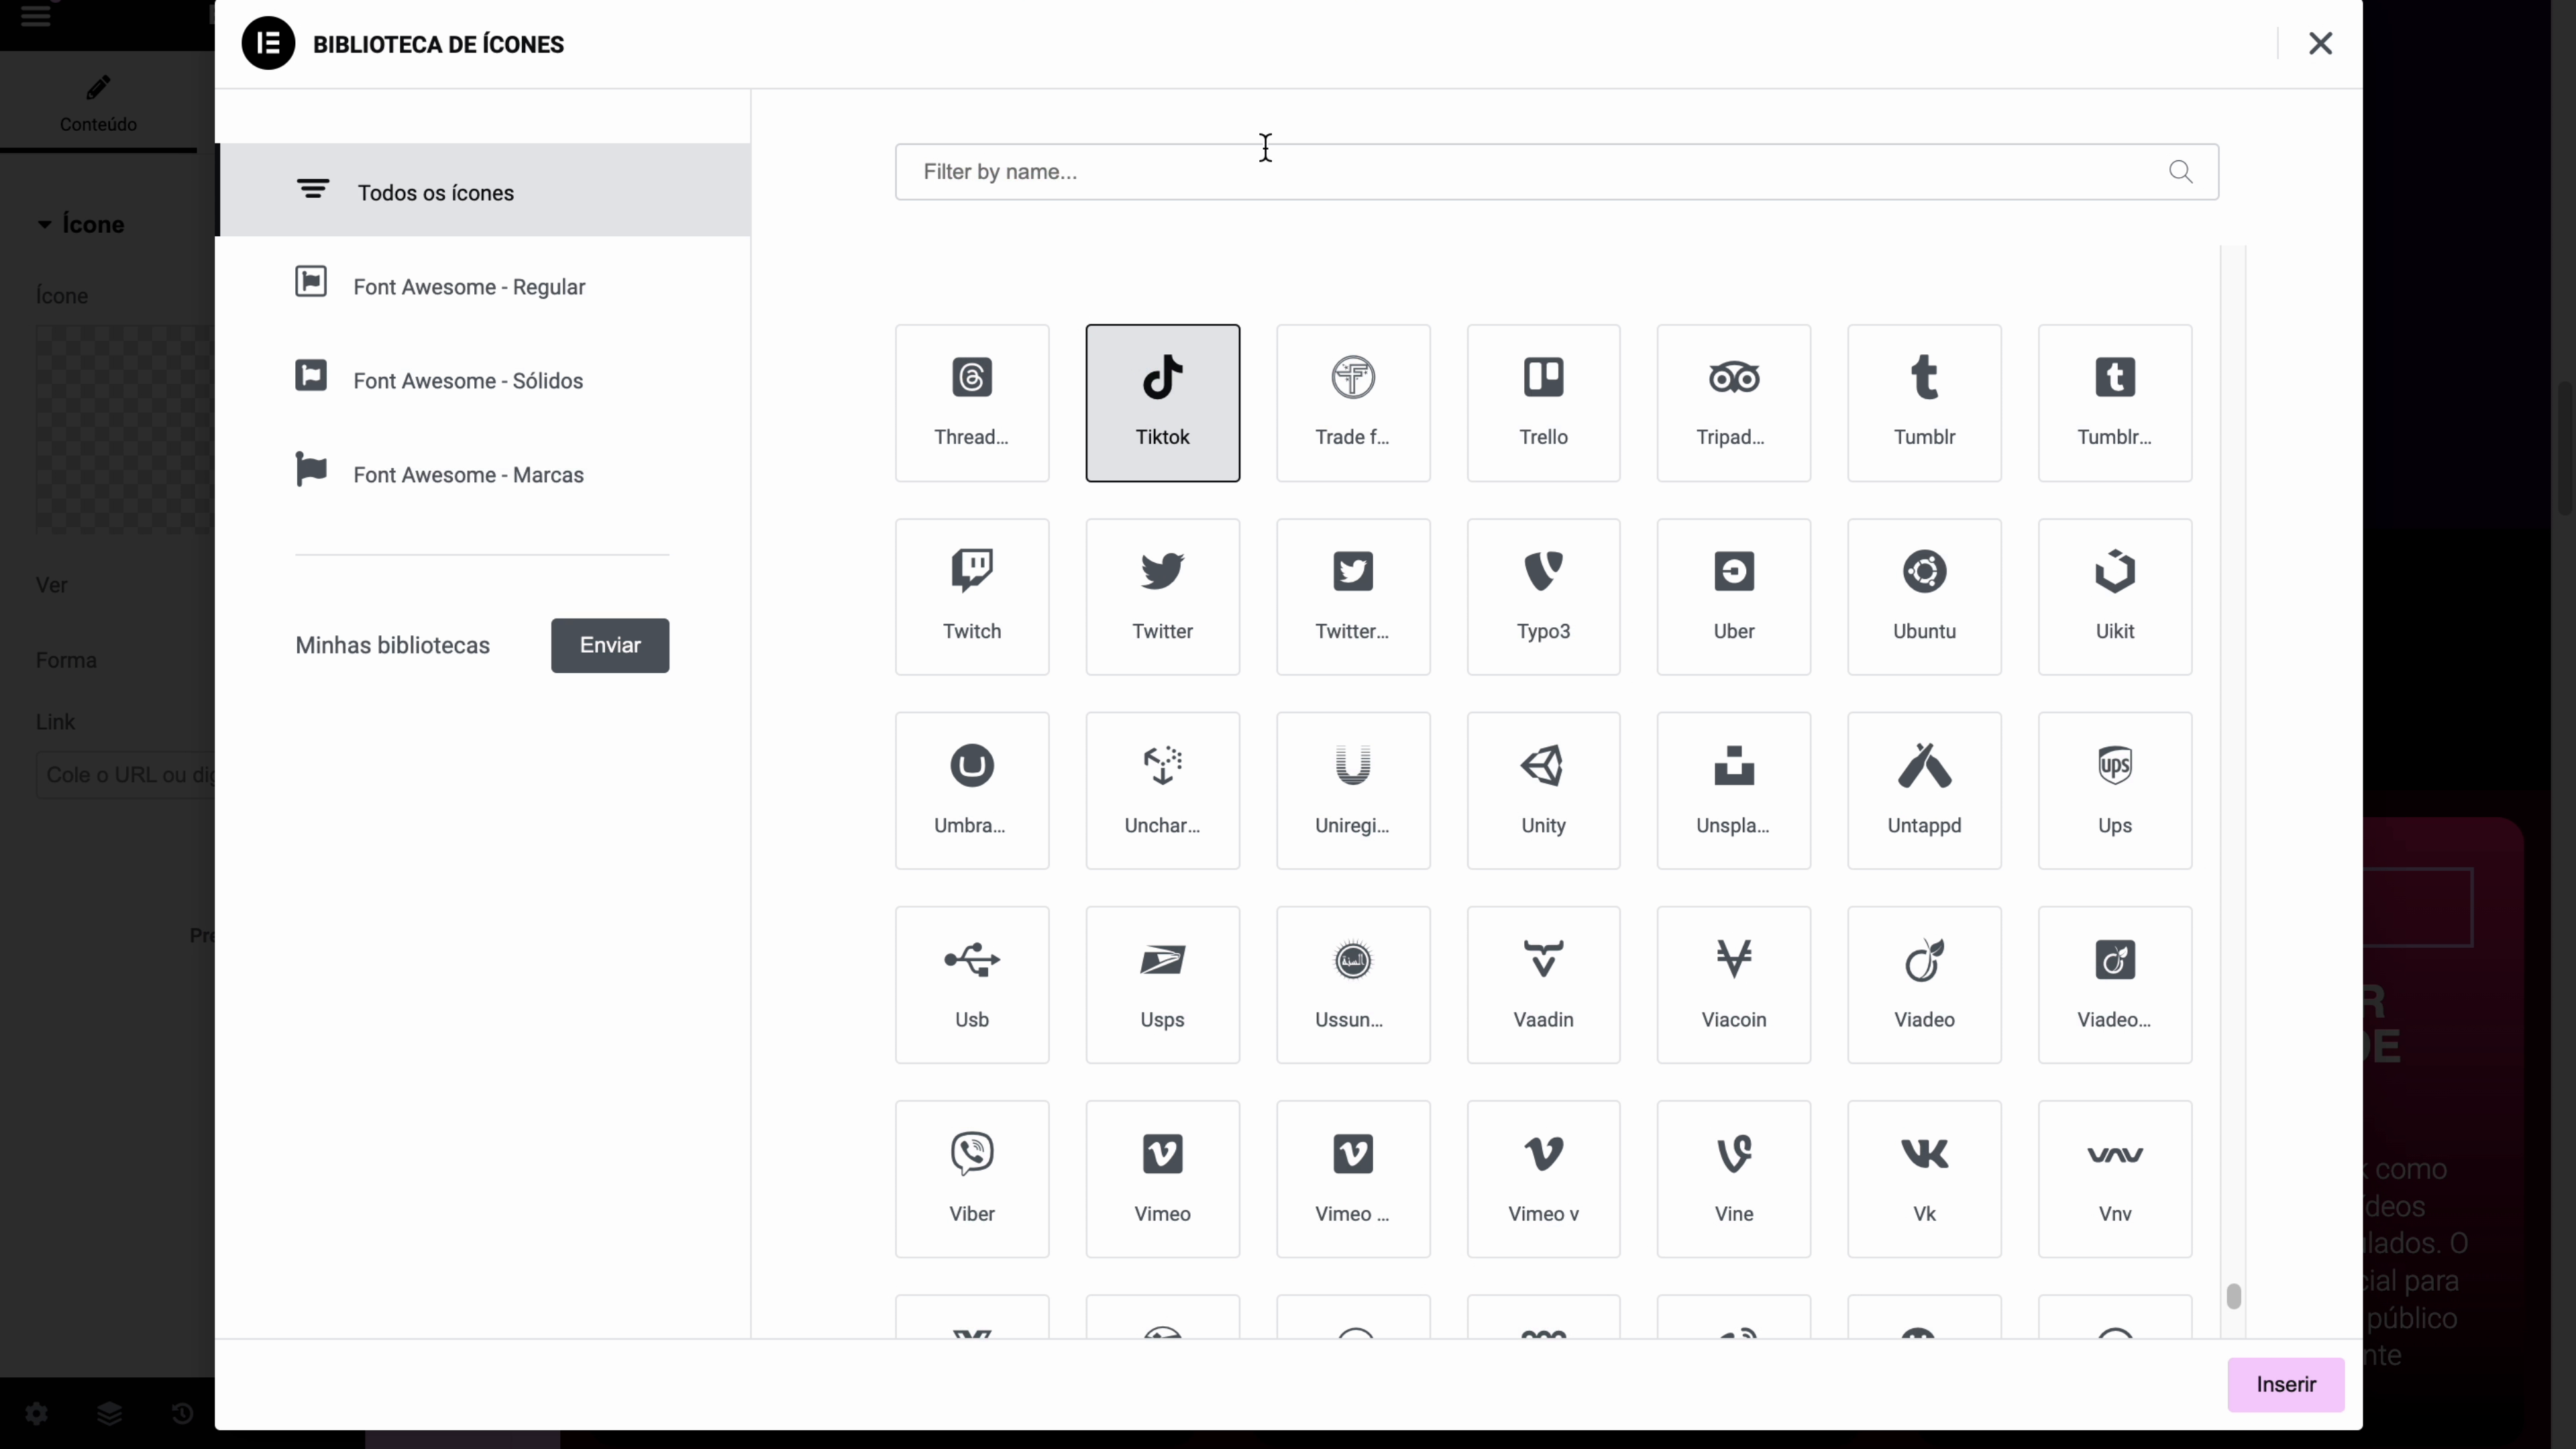The image size is (2576, 1449).
Task: Click the Inserir button to insert icon
Action: (2286, 1385)
